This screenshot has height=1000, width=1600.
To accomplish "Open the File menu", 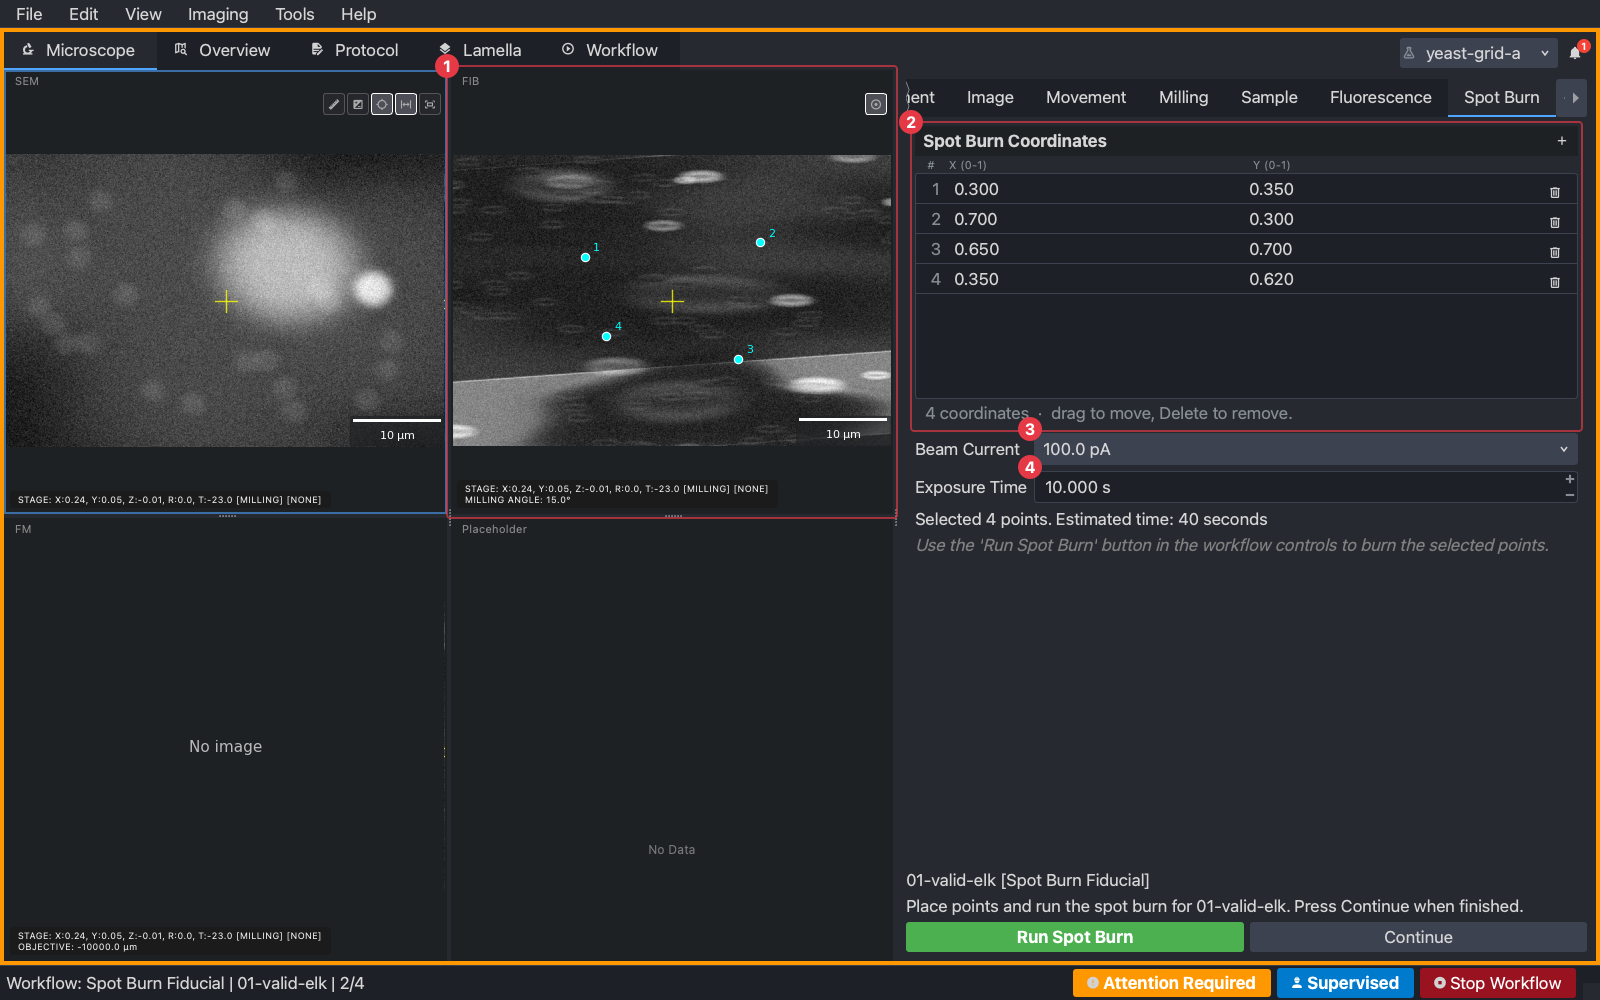I will click(x=29, y=14).
